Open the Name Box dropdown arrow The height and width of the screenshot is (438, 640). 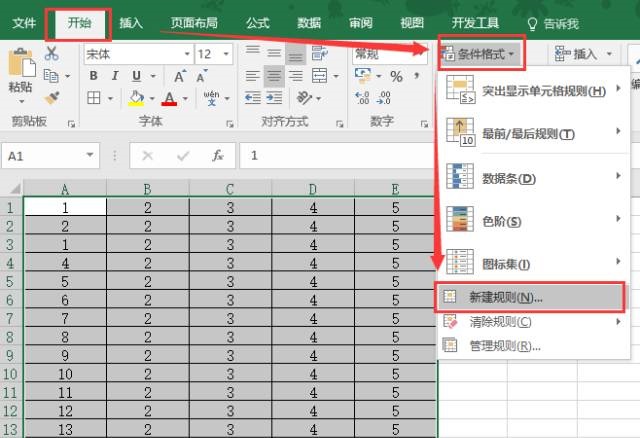coord(90,155)
